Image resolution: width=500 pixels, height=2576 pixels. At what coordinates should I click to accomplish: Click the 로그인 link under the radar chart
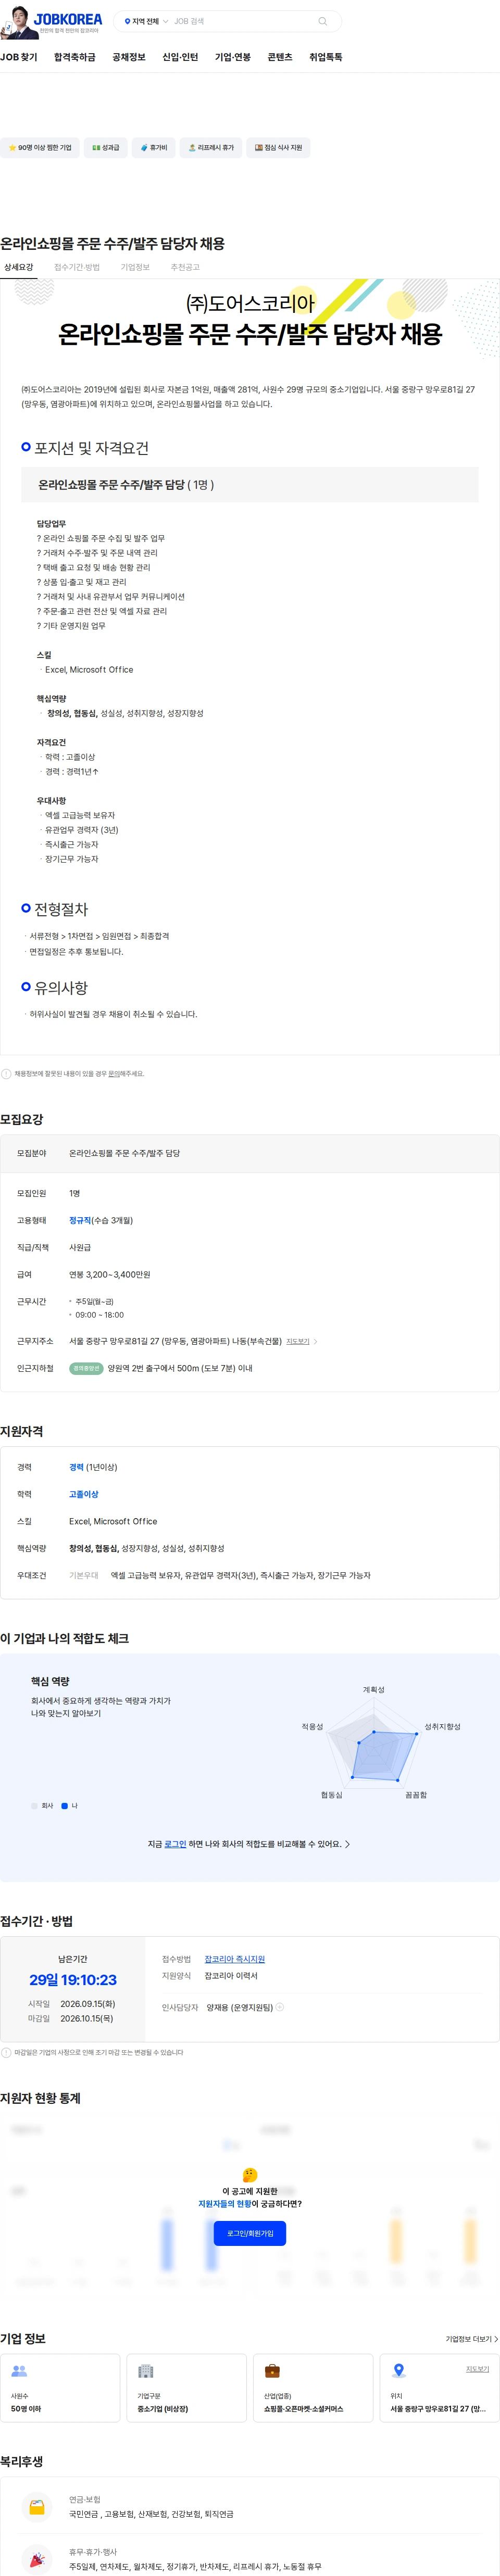pos(175,1843)
